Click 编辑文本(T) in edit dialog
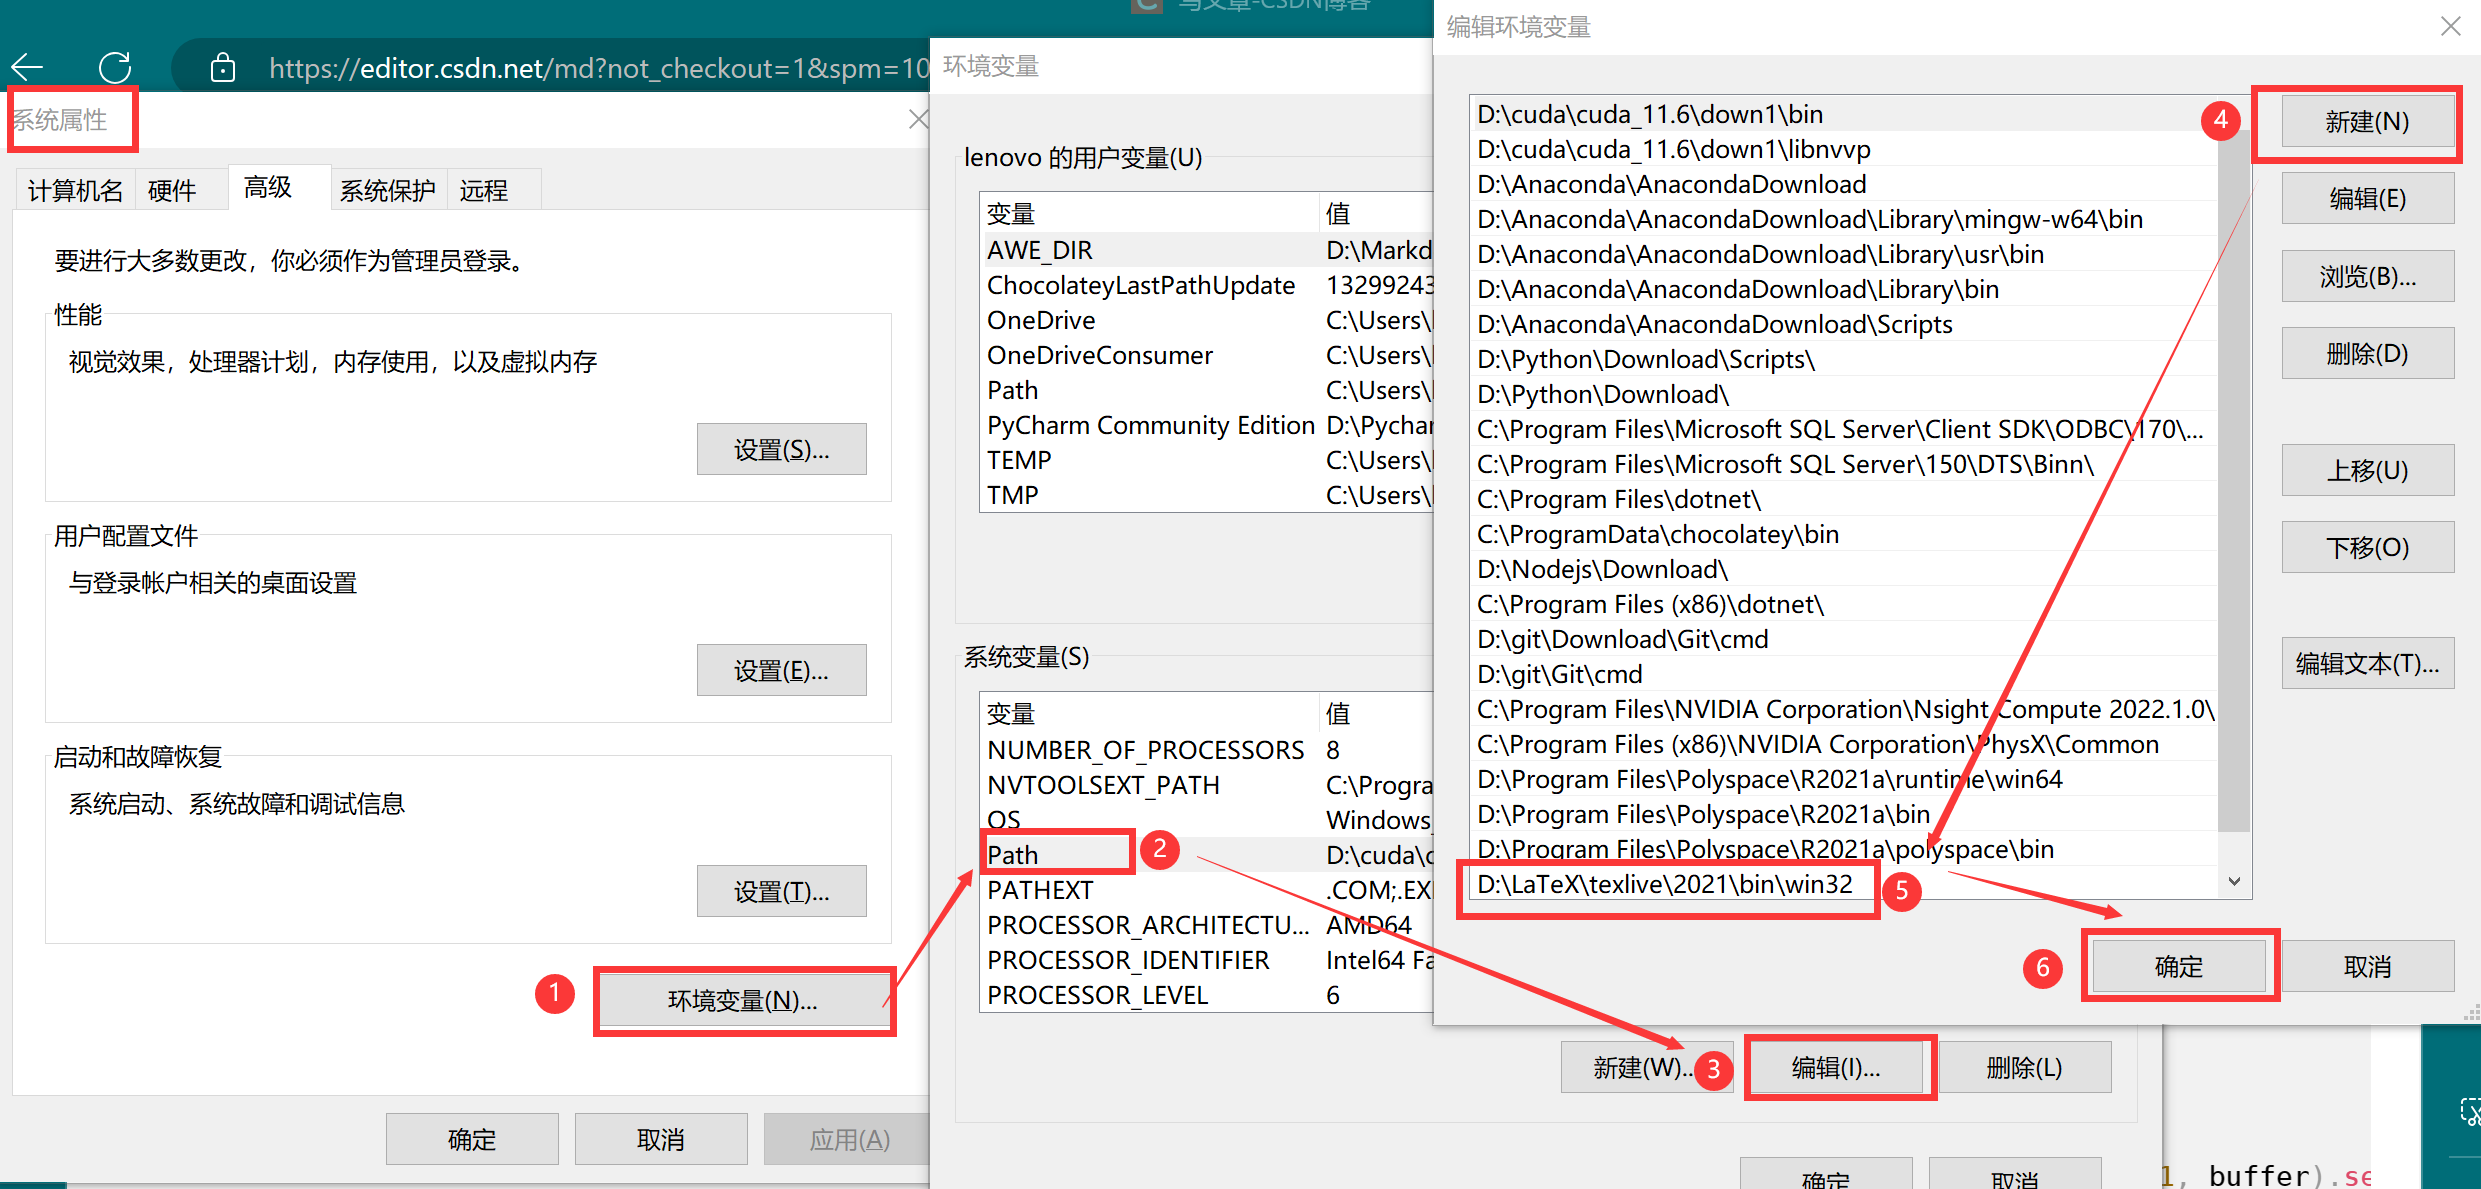Image resolution: width=2481 pixels, height=1189 pixels. point(2367,663)
